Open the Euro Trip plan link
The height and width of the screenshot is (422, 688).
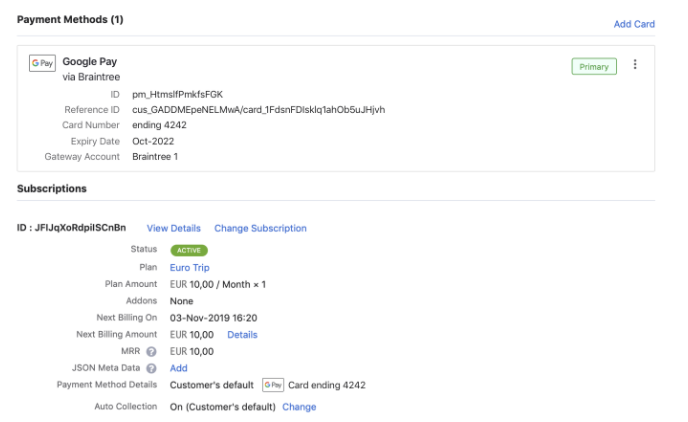pos(190,267)
